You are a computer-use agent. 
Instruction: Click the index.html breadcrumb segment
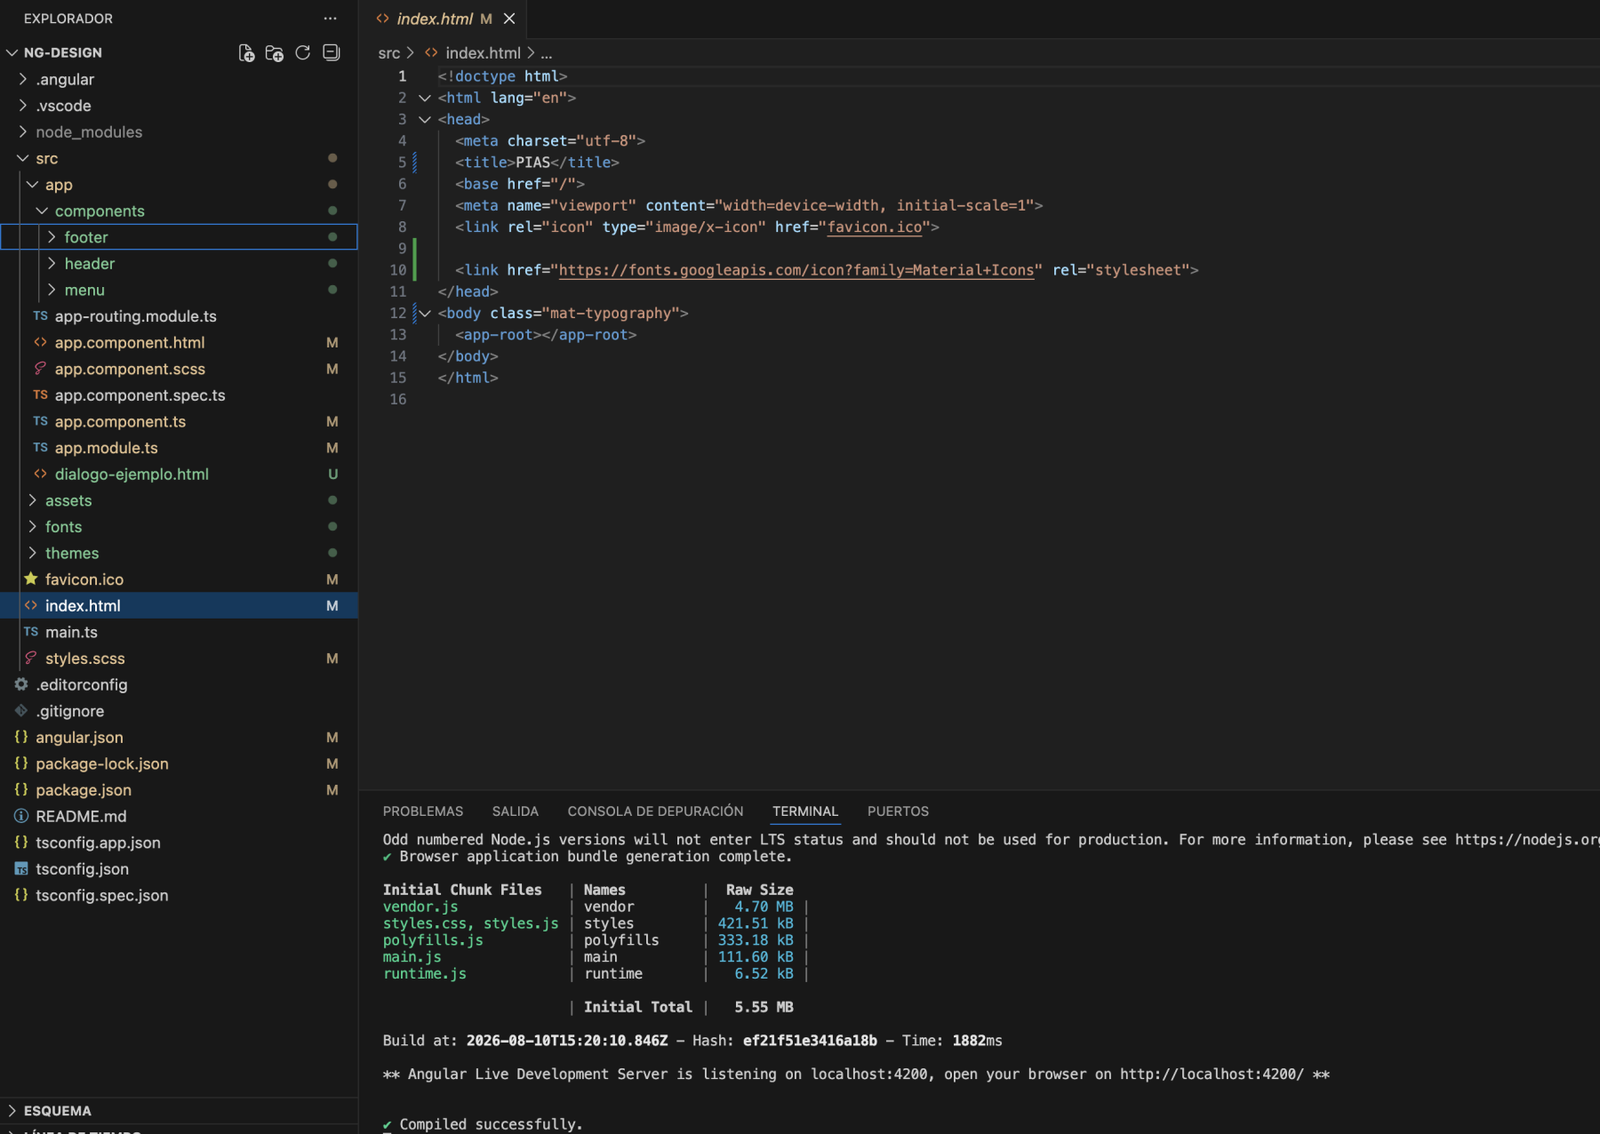[483, 53]
